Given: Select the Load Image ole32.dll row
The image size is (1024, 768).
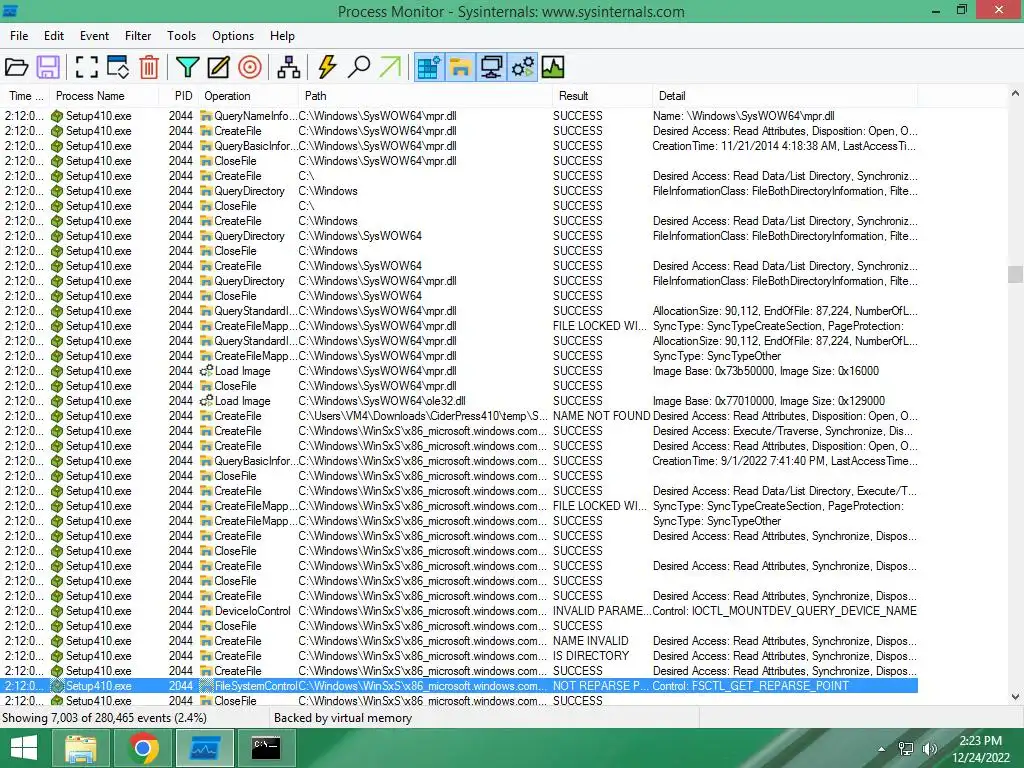Looking at the screenshot, I should click(x=459, y=401).
